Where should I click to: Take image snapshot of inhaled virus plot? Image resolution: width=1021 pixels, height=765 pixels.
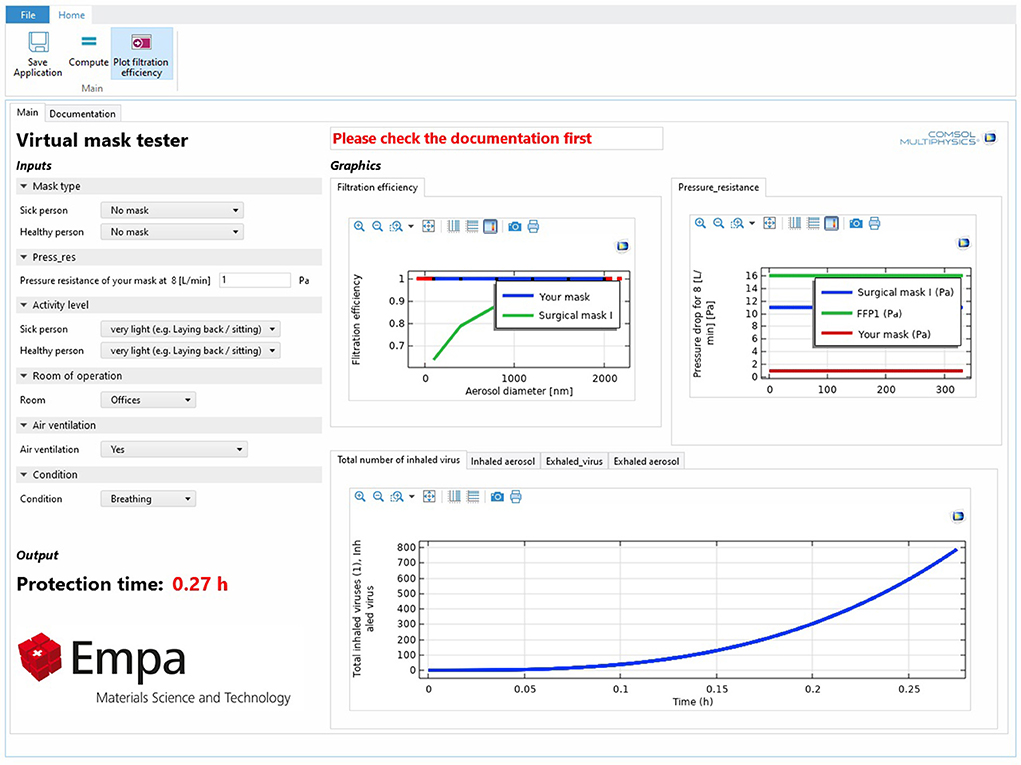tap(497, 497)
